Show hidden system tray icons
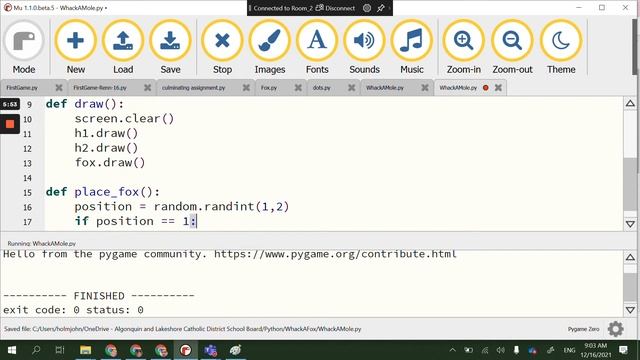 pos(452,350)
